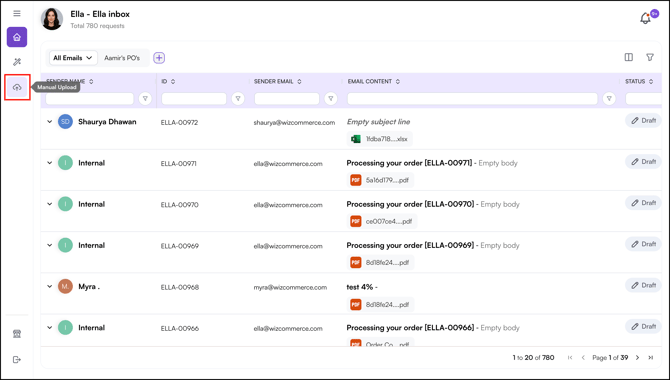Viewport: 670px width, 380px height.
Task: Open the 8d18fe24 pdf in ELLA-00969 row
Action: pos(380,262)
